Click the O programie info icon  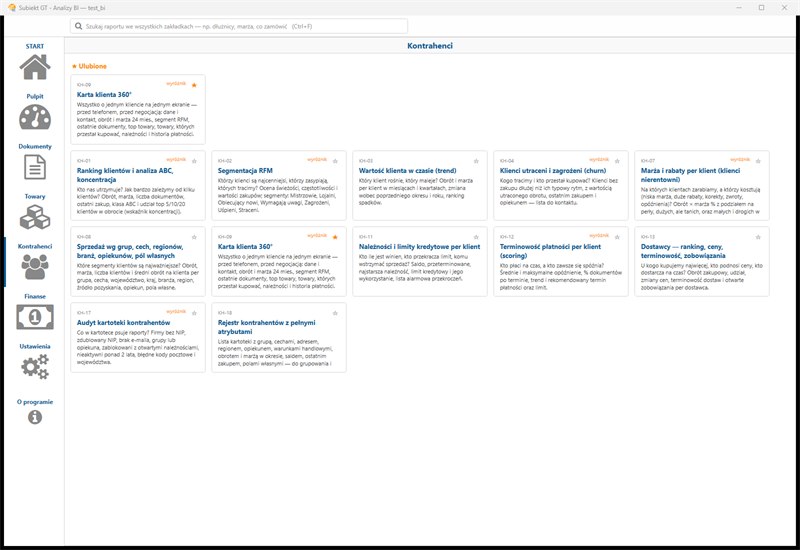35,417
